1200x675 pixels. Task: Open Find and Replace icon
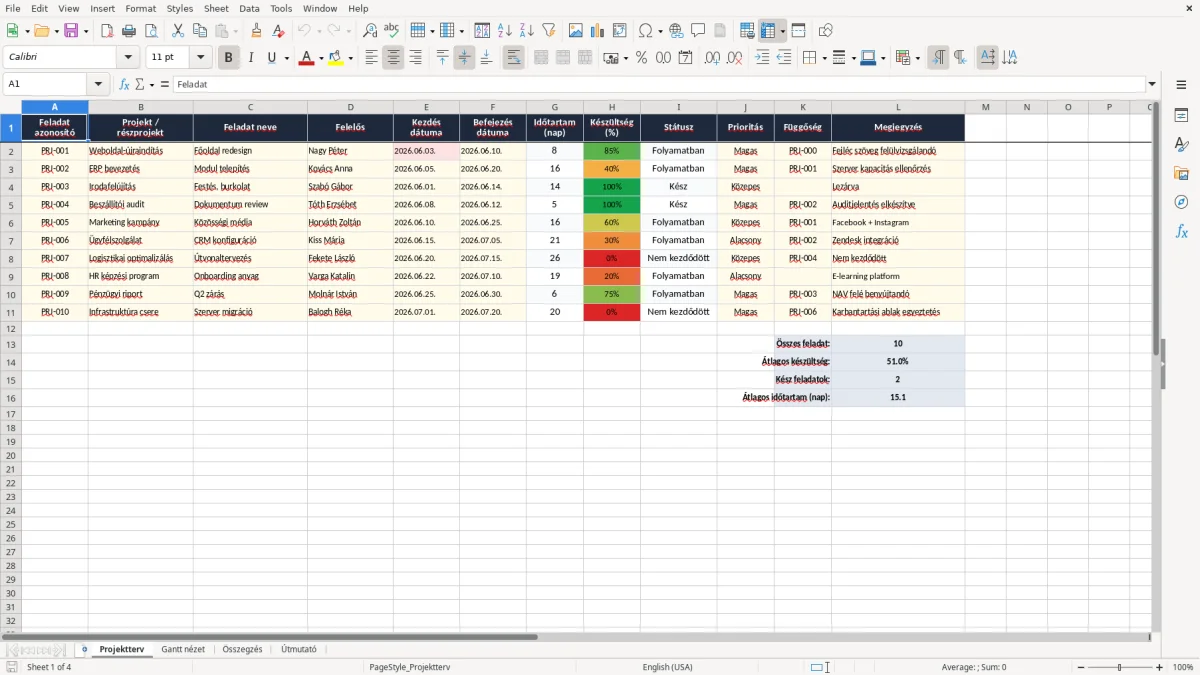pos(370,31)
